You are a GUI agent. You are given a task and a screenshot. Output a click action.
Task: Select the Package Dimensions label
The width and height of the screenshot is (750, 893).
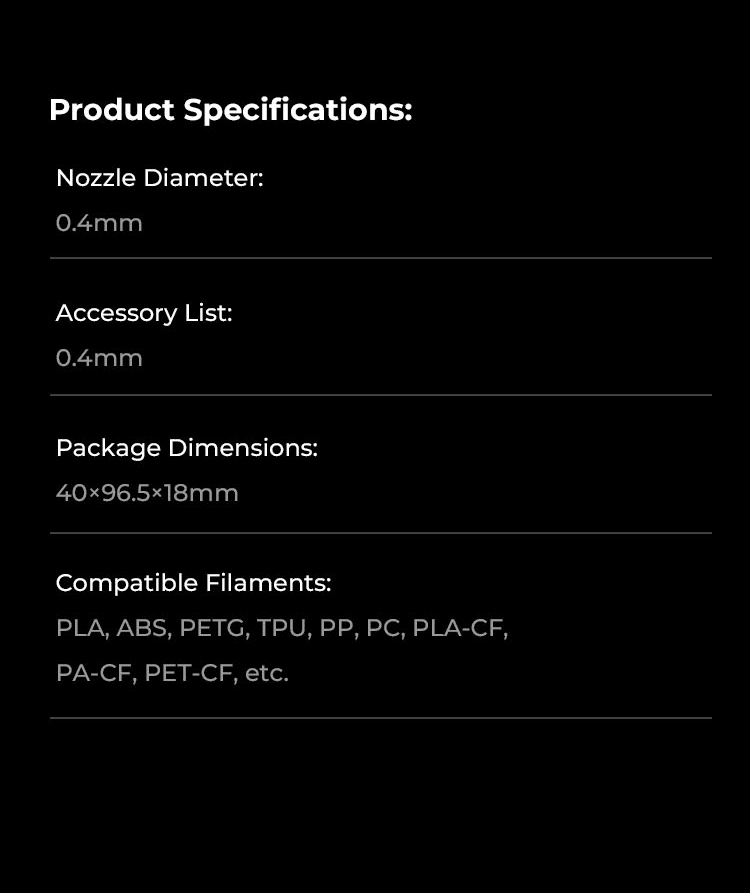[x=187, y=448]
